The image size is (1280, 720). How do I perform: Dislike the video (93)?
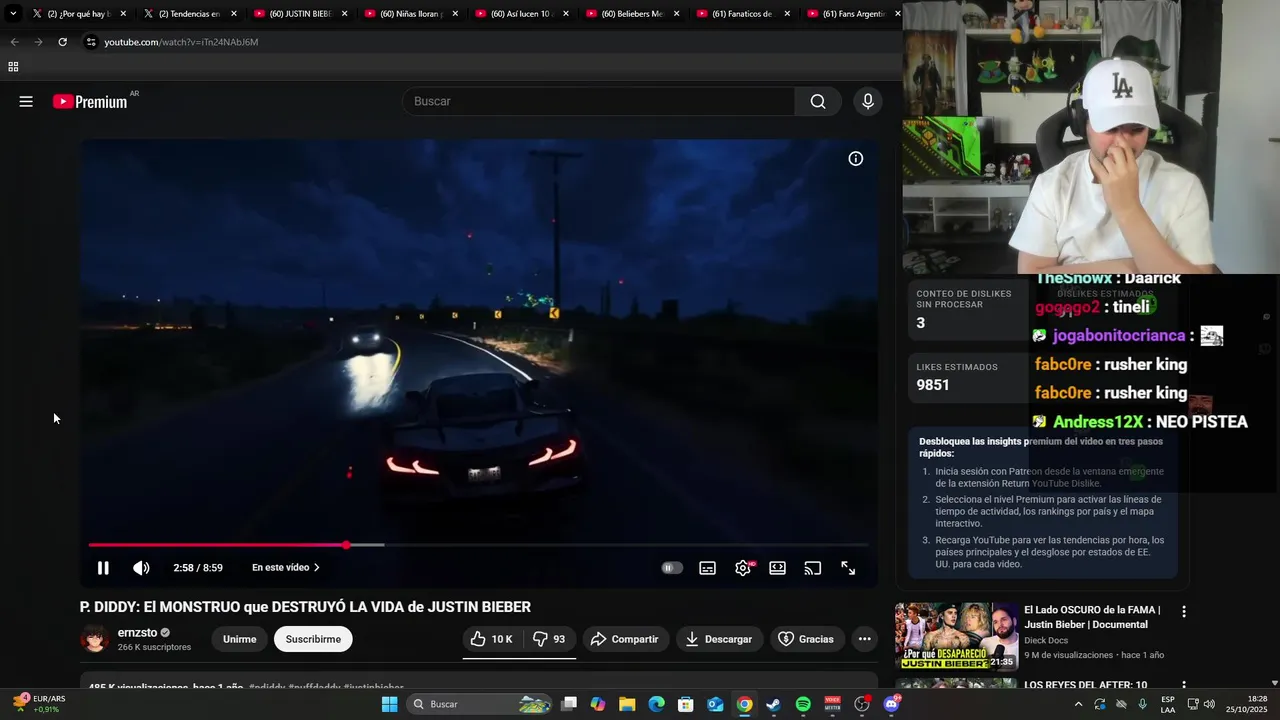tap(549, 639)
